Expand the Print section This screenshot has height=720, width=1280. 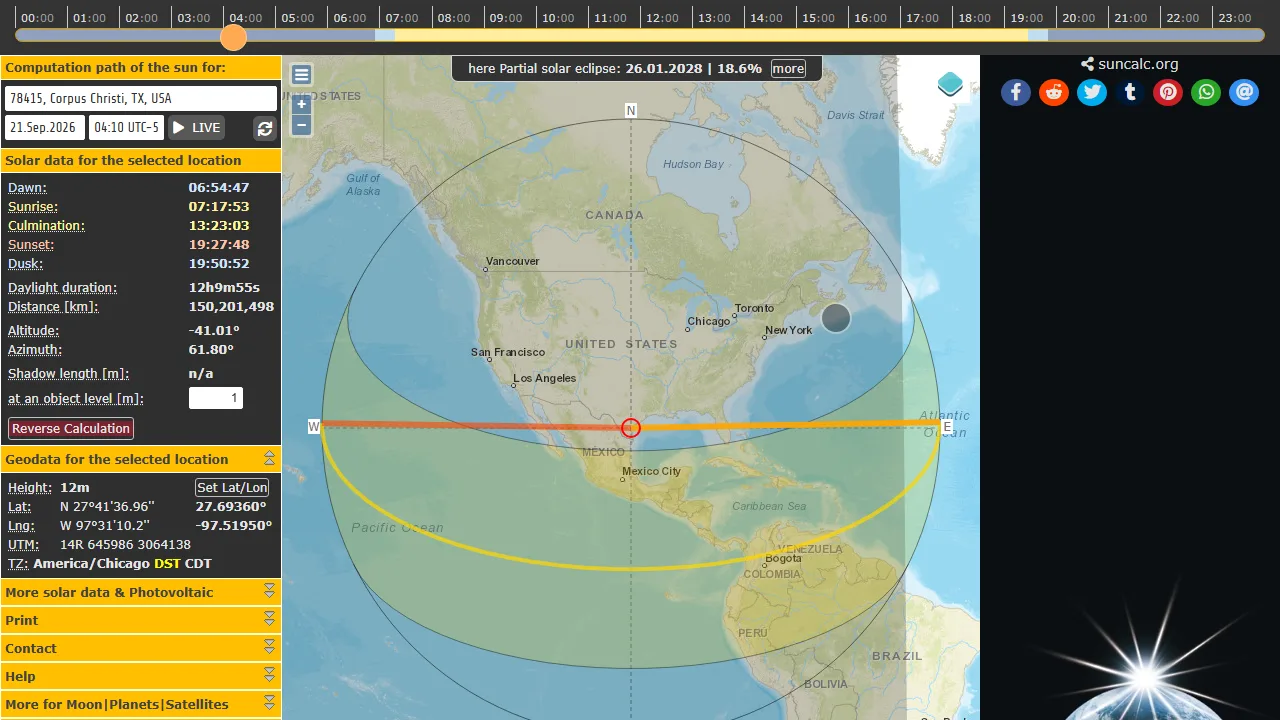pos(269,619)
